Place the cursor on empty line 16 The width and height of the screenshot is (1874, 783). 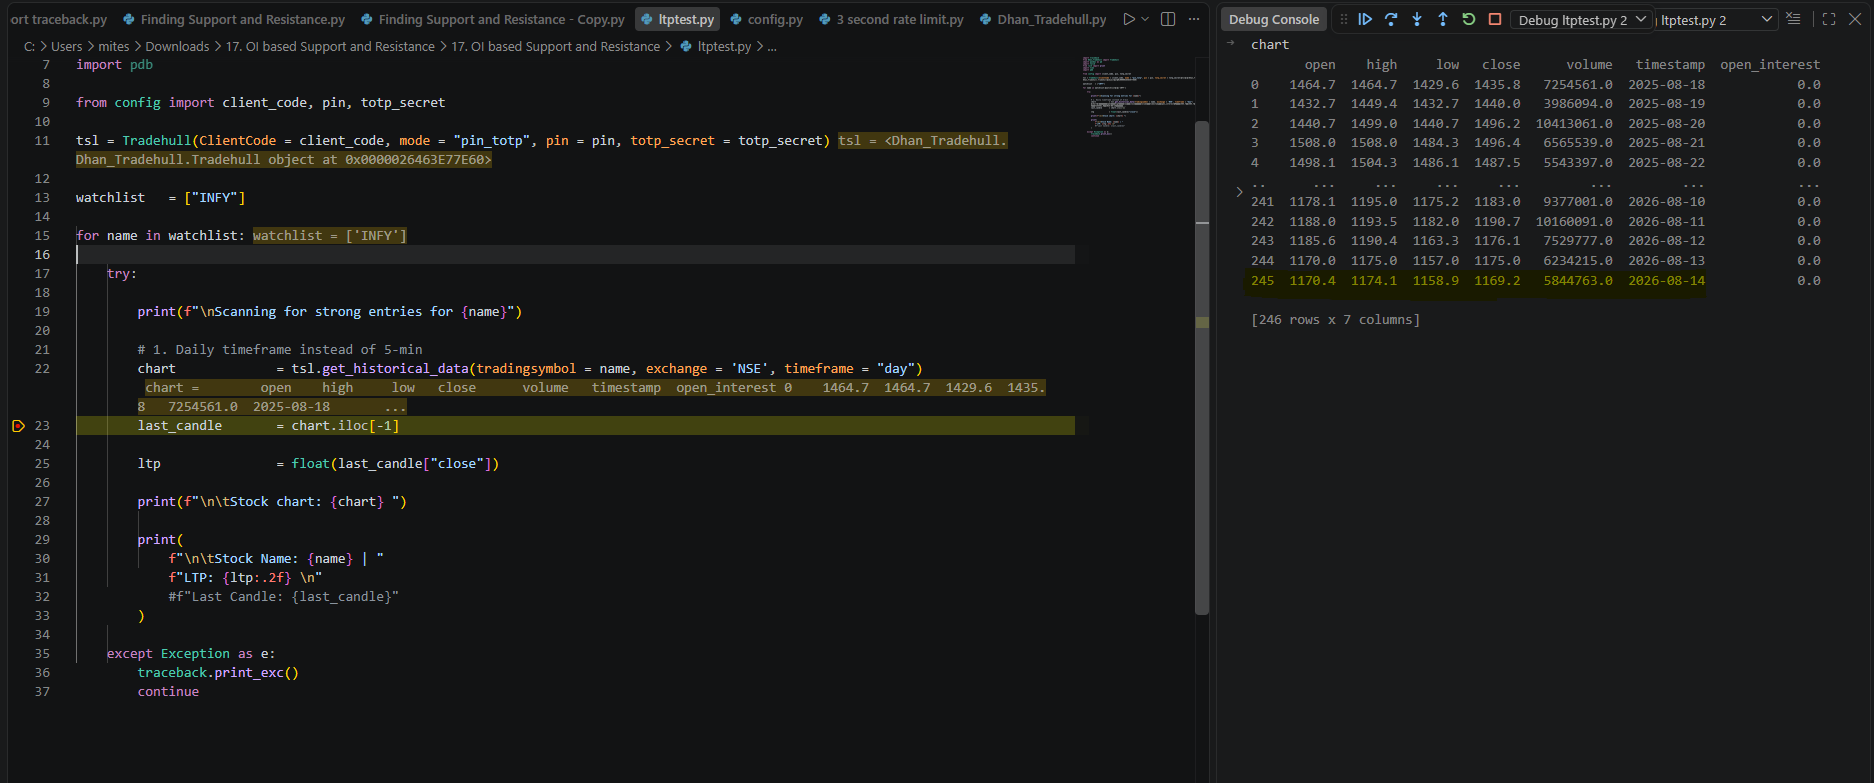575,255
